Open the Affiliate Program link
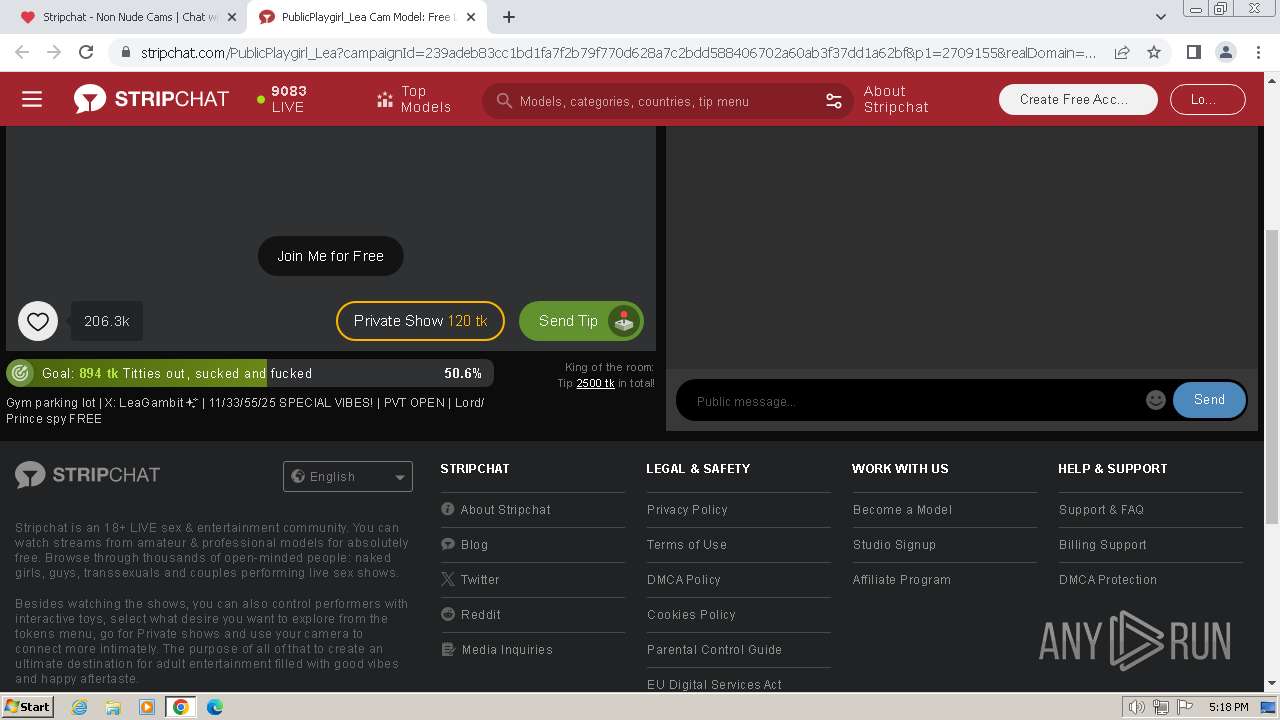The image size is (1280, 720). (902, 579)
